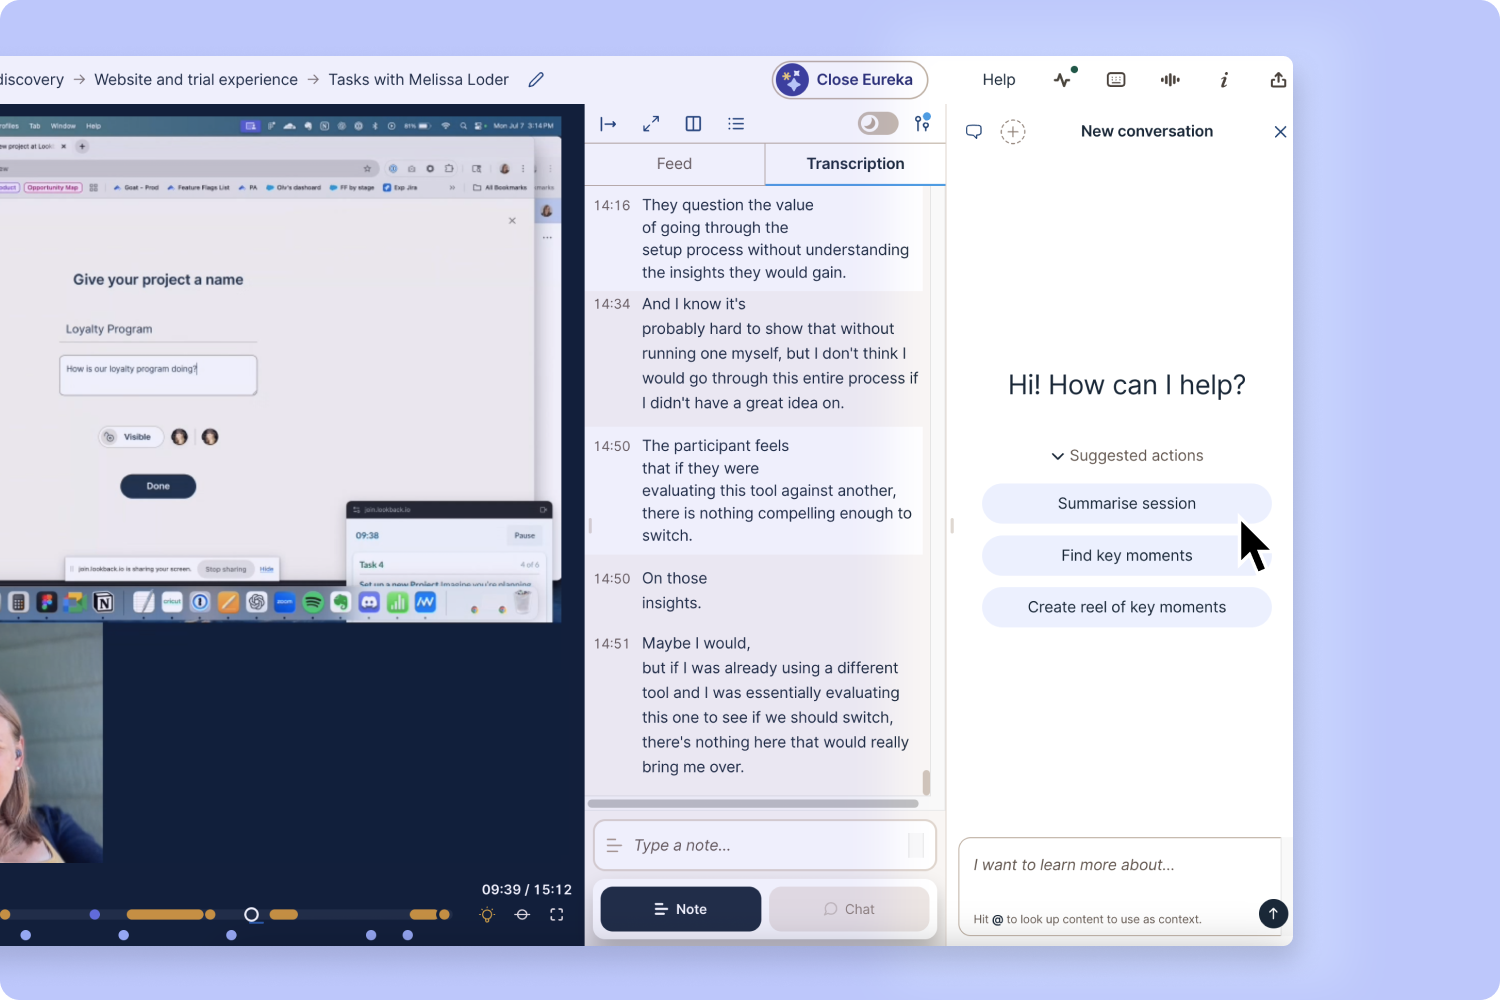
Task: Click the bulleted list view icon
Action: (x=736, y=124)
